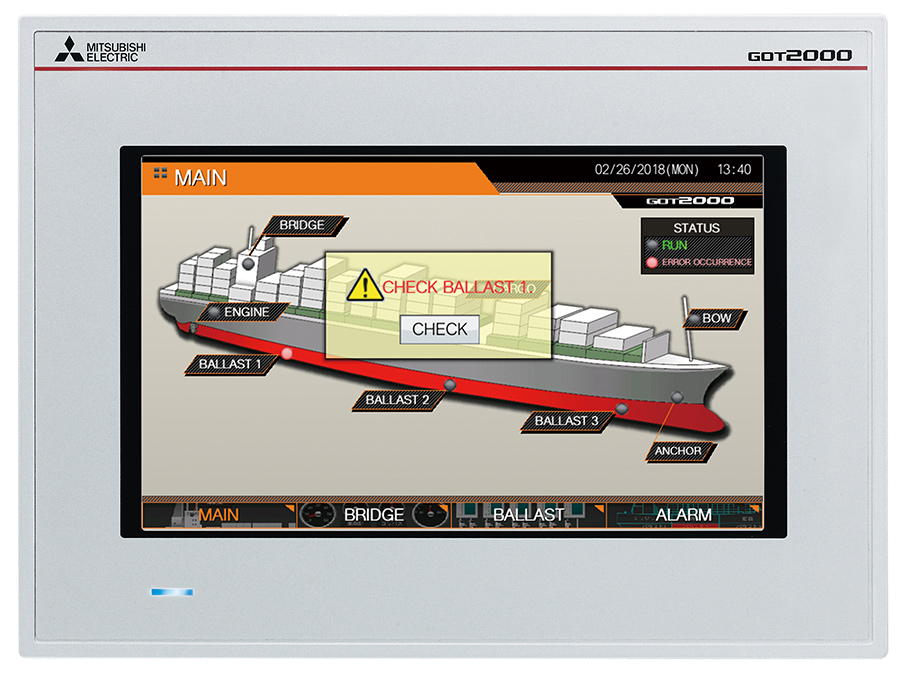Select the BALLAST 2 label

pos(397,399)
